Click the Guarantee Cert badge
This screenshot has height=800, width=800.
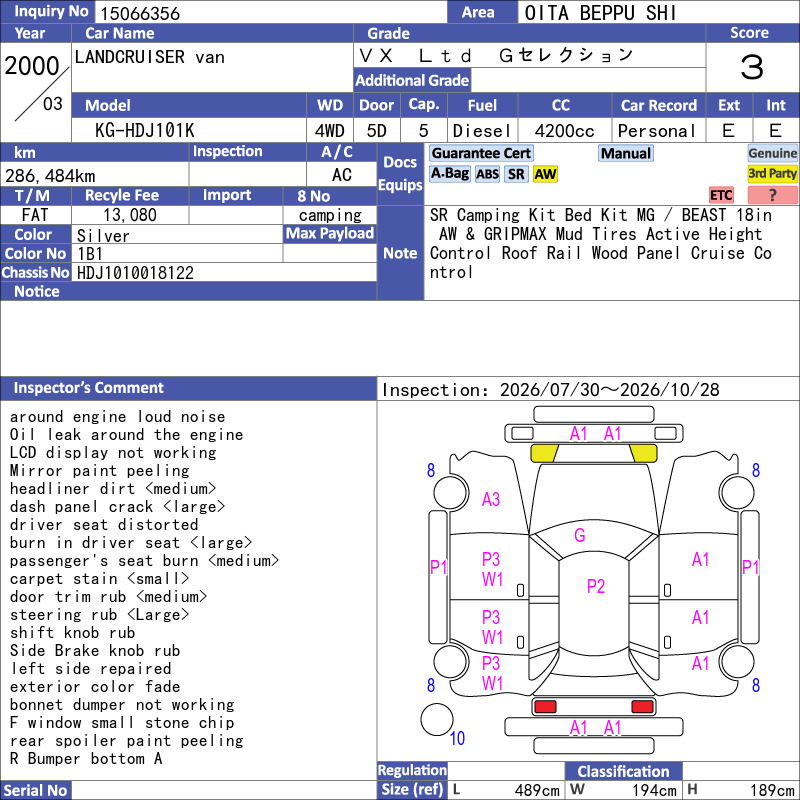pos(481,153)
